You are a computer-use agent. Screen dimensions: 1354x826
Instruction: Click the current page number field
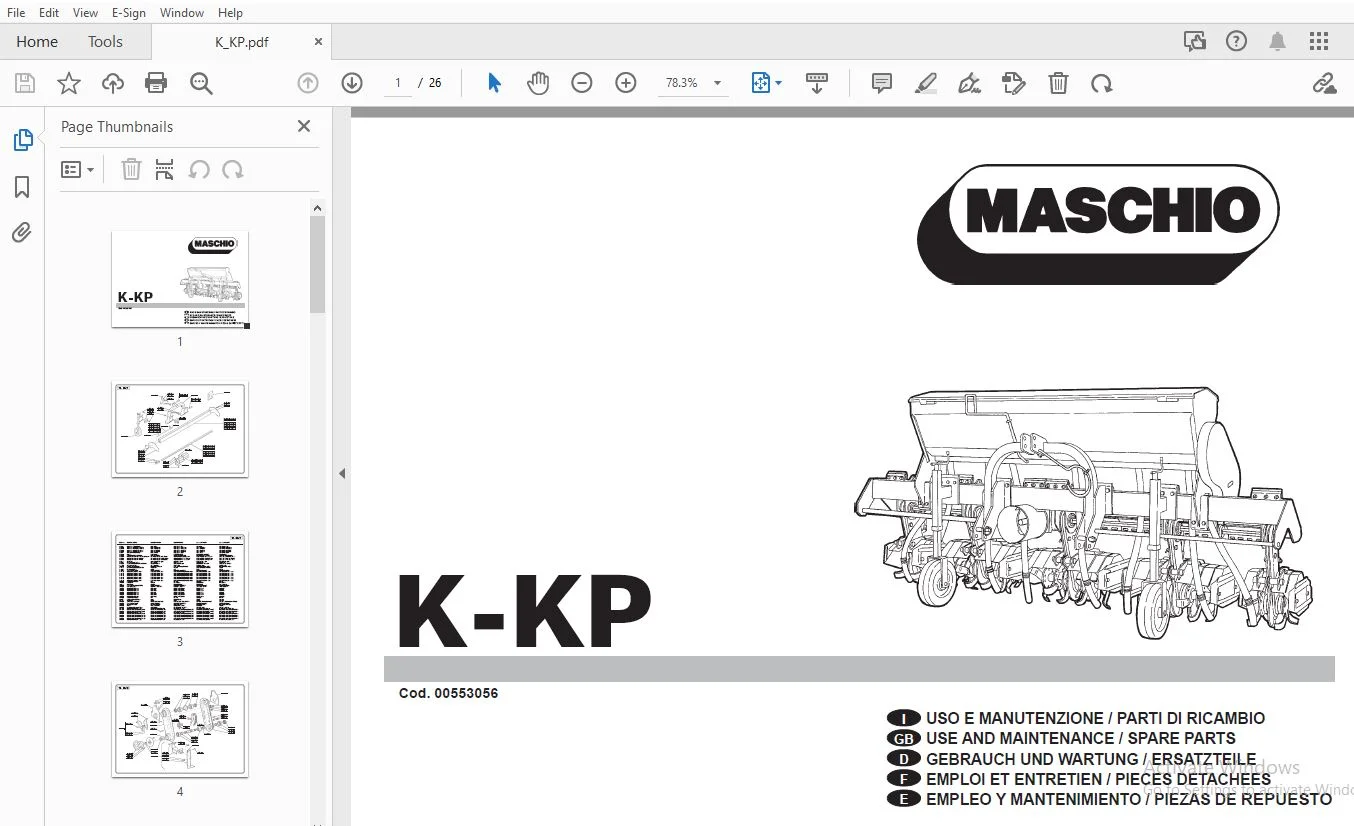[x=398, y=83]
